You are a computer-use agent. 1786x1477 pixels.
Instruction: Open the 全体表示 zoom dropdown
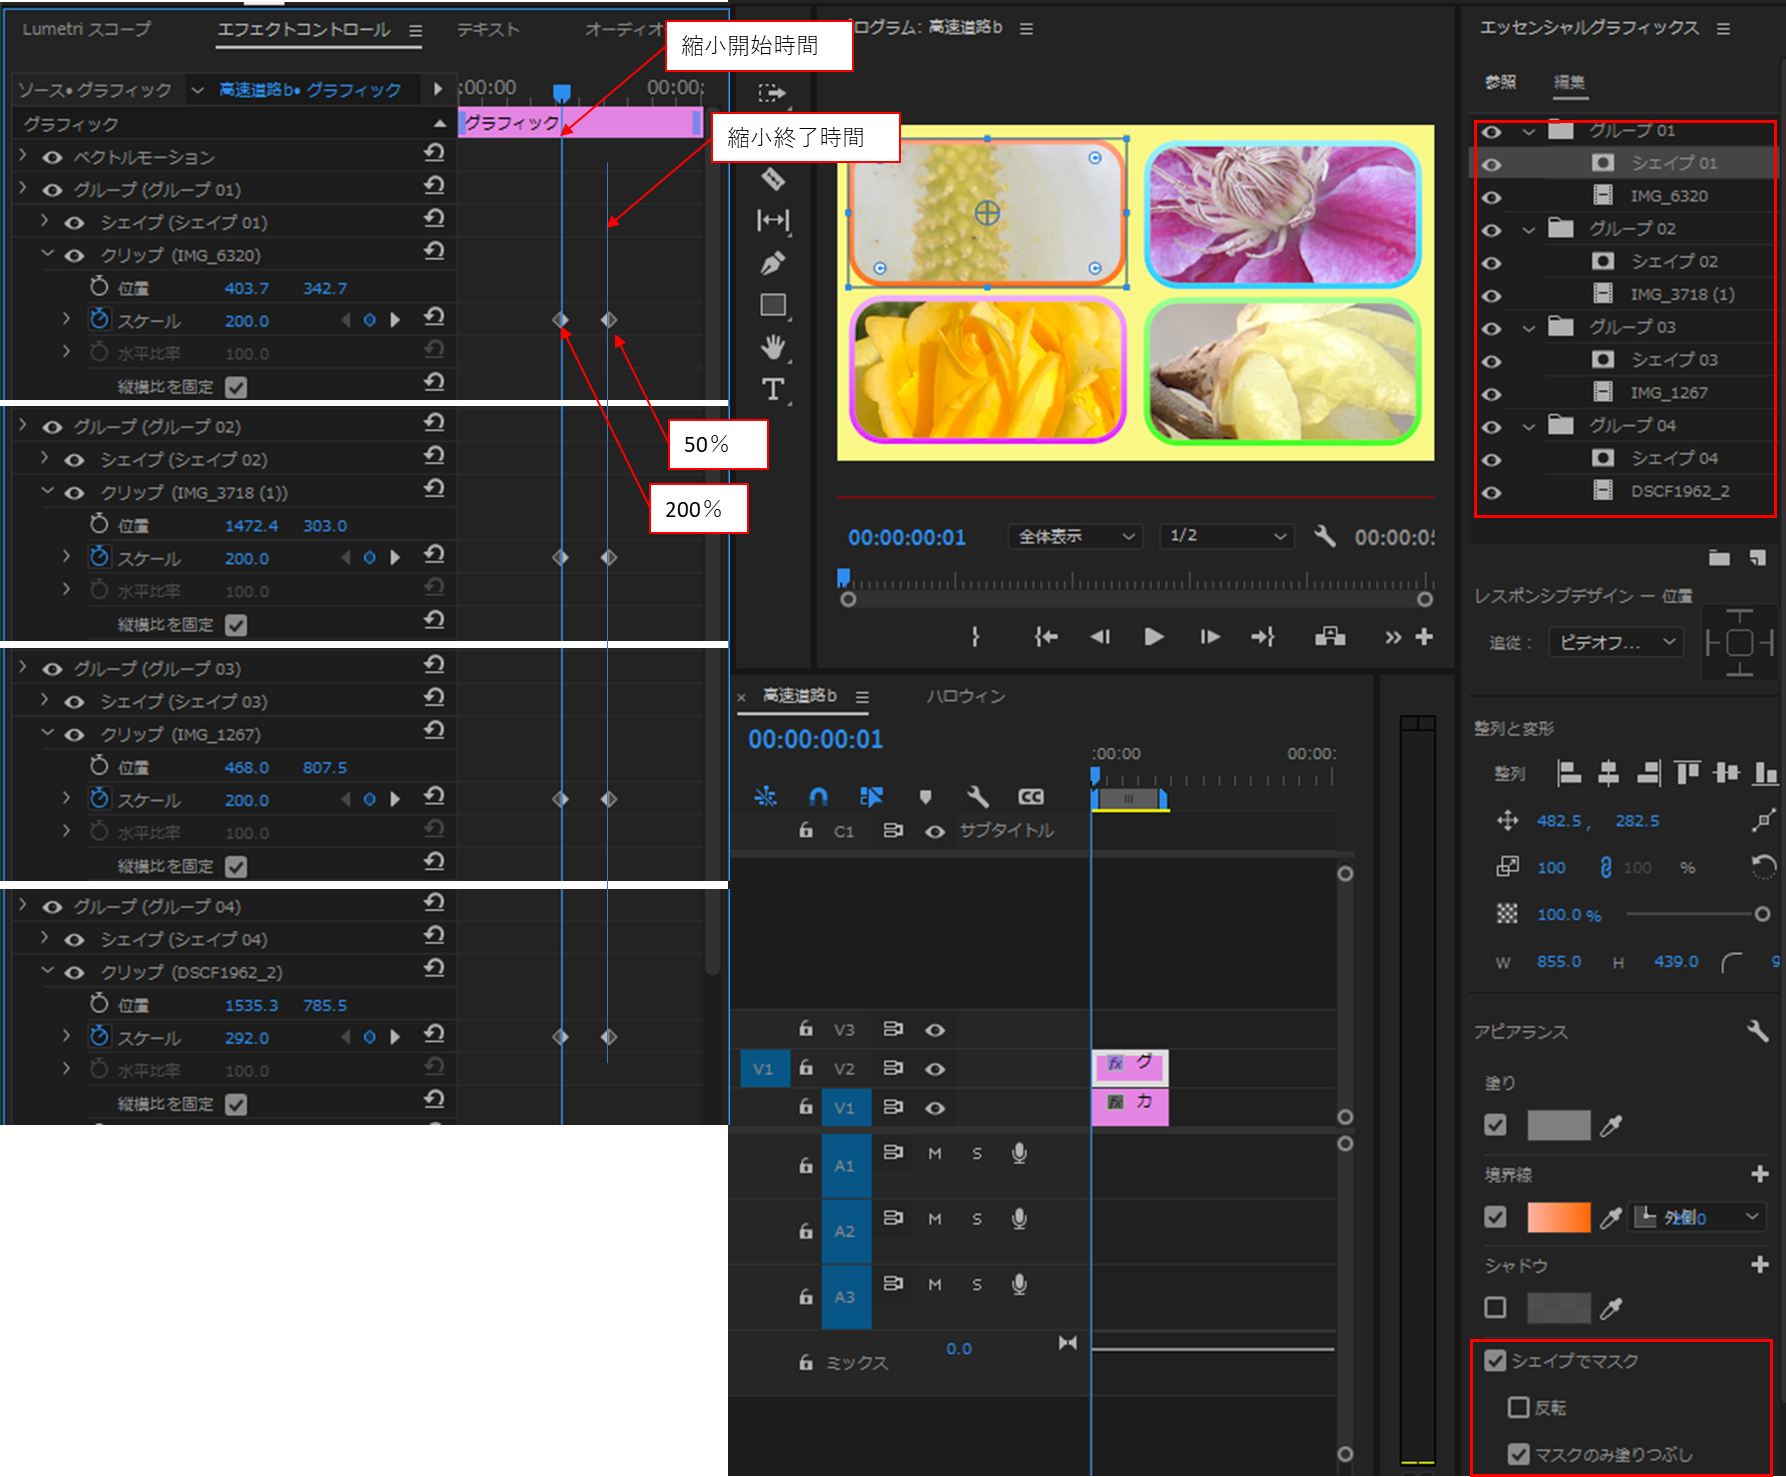pos(1074,536)
